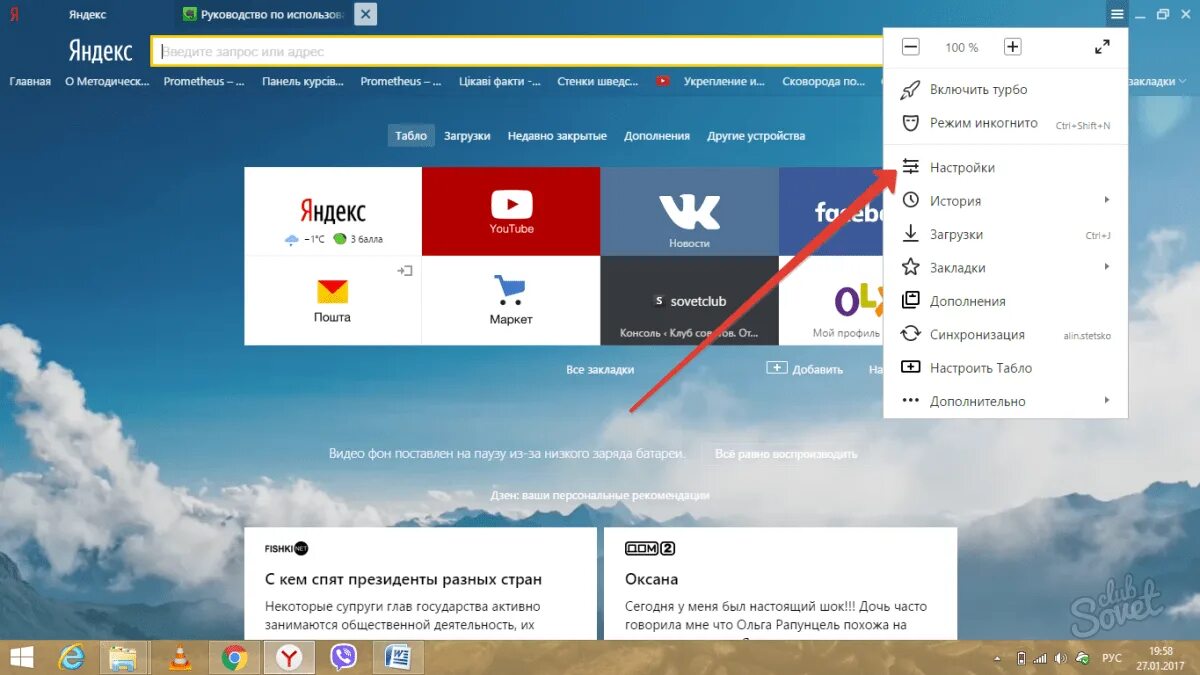Open File Explorer from the taskbar
Screen dimensions: 1200x675
point(124,657)
